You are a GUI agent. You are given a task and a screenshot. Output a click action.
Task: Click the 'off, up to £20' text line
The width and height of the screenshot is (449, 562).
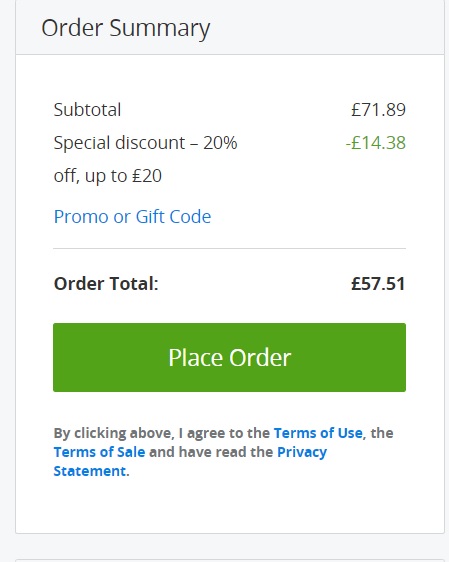(x=108, y=176)
